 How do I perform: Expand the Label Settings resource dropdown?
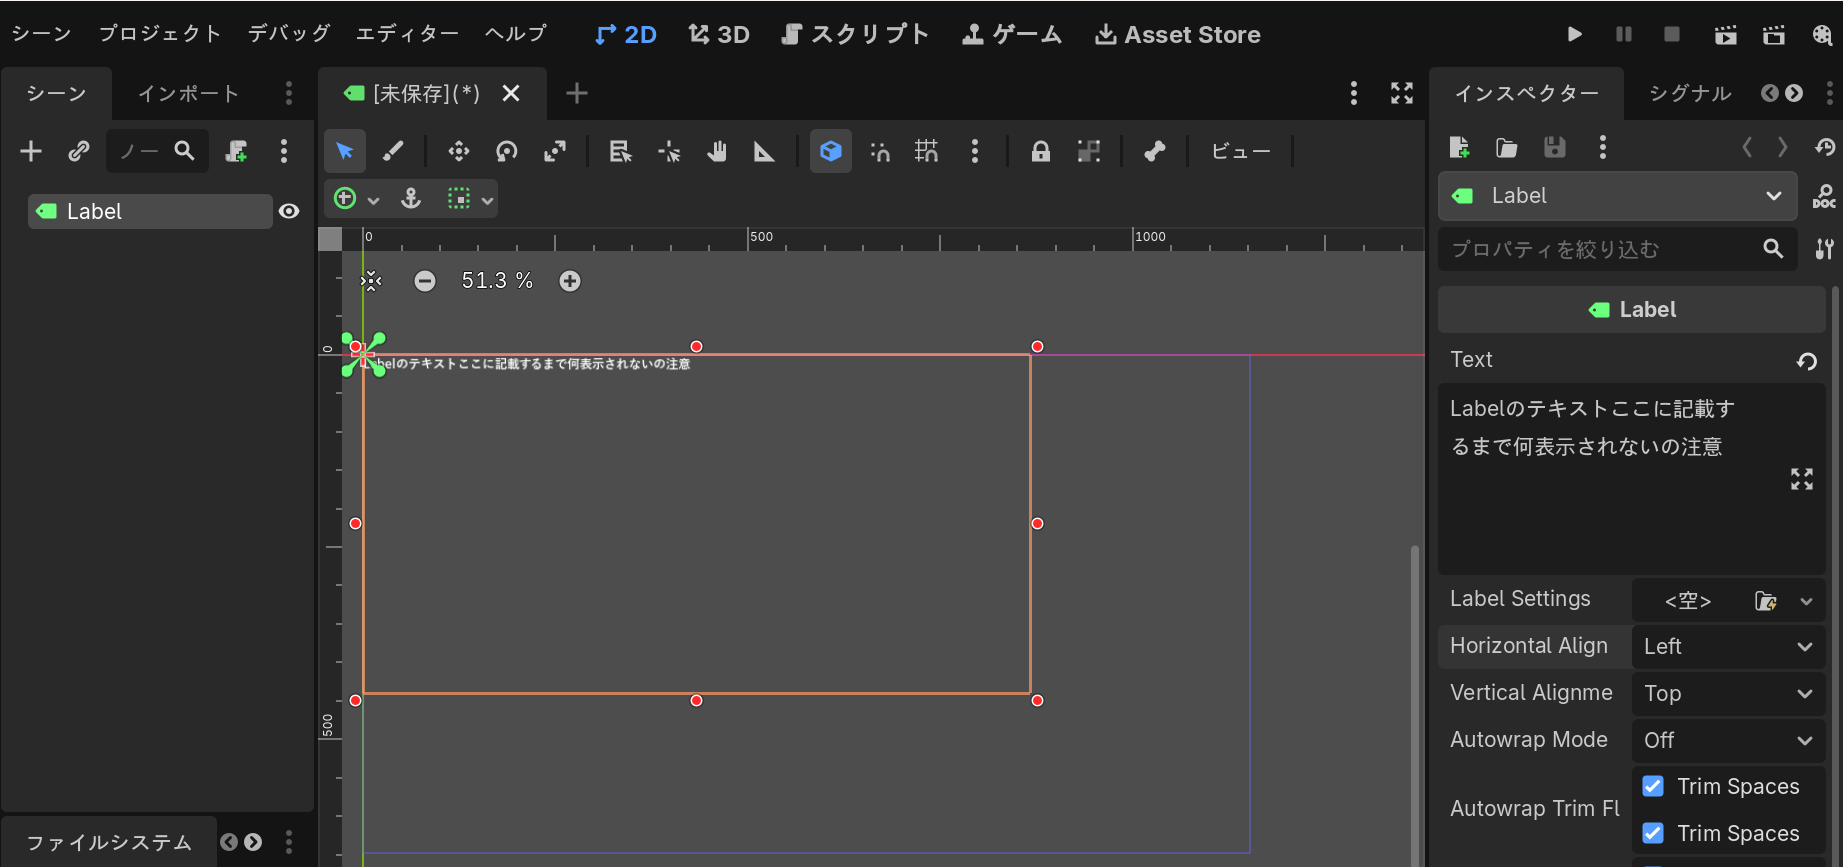[x=1806, y=601]
